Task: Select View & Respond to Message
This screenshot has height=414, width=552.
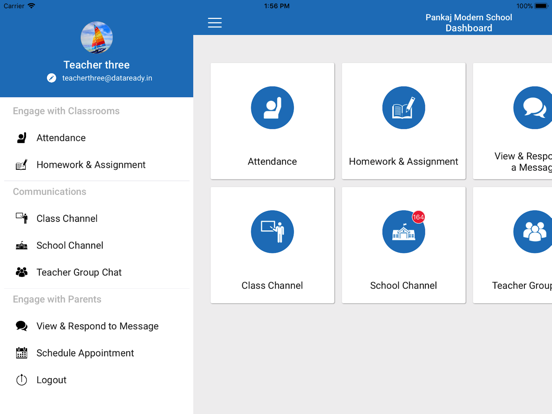Action: pos(98,326)
